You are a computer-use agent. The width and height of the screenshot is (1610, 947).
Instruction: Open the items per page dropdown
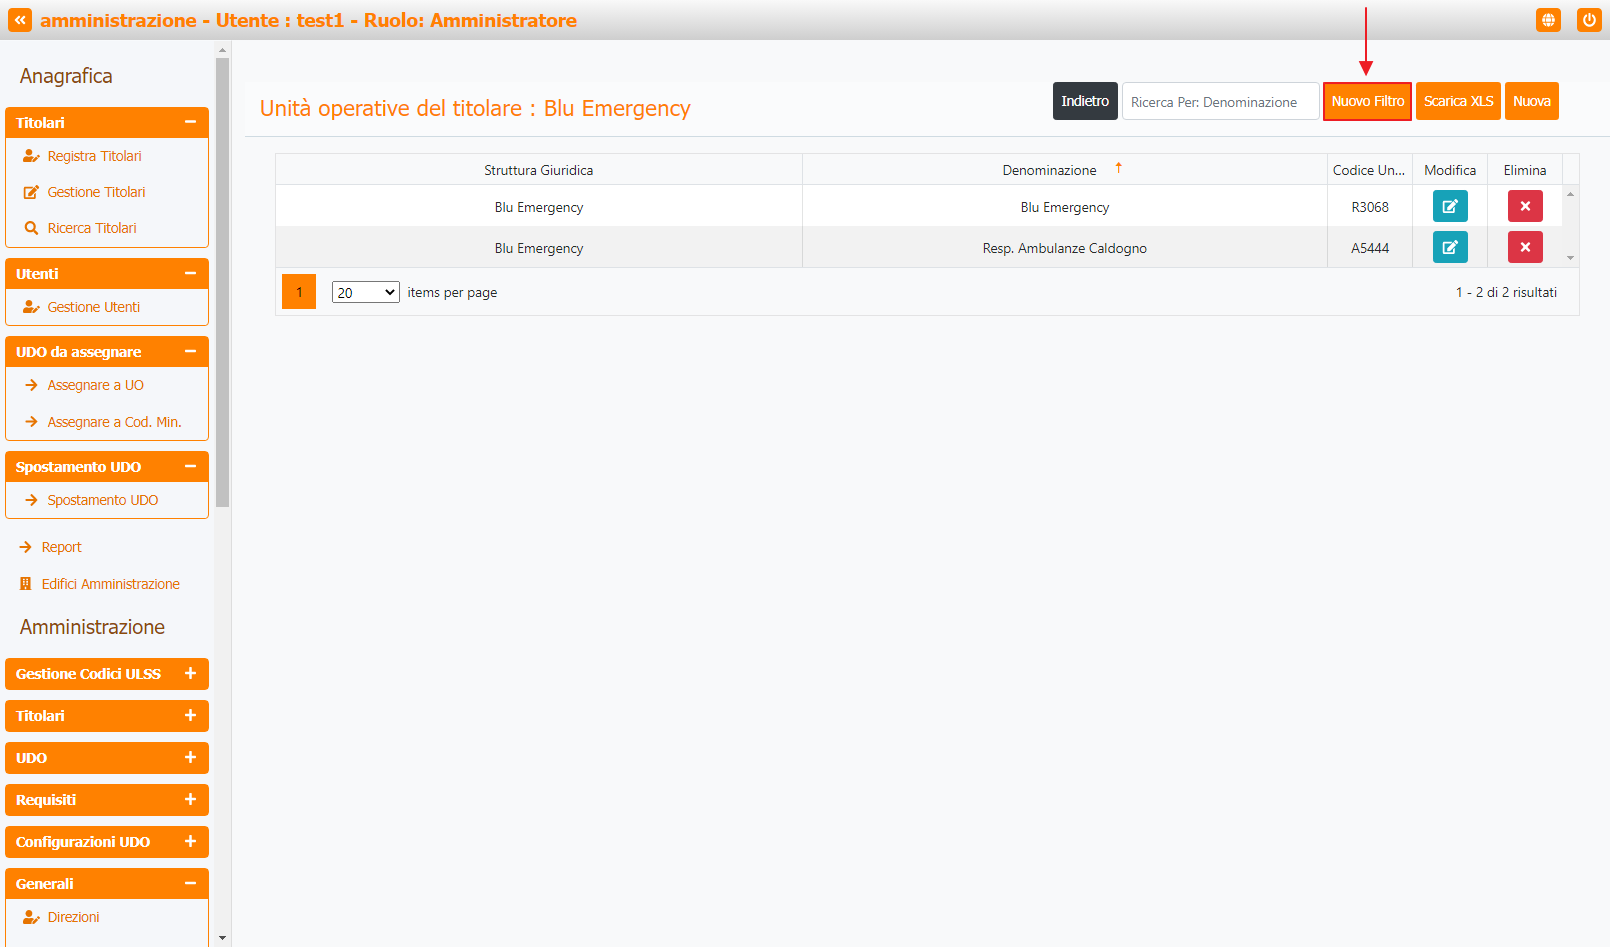366,292
